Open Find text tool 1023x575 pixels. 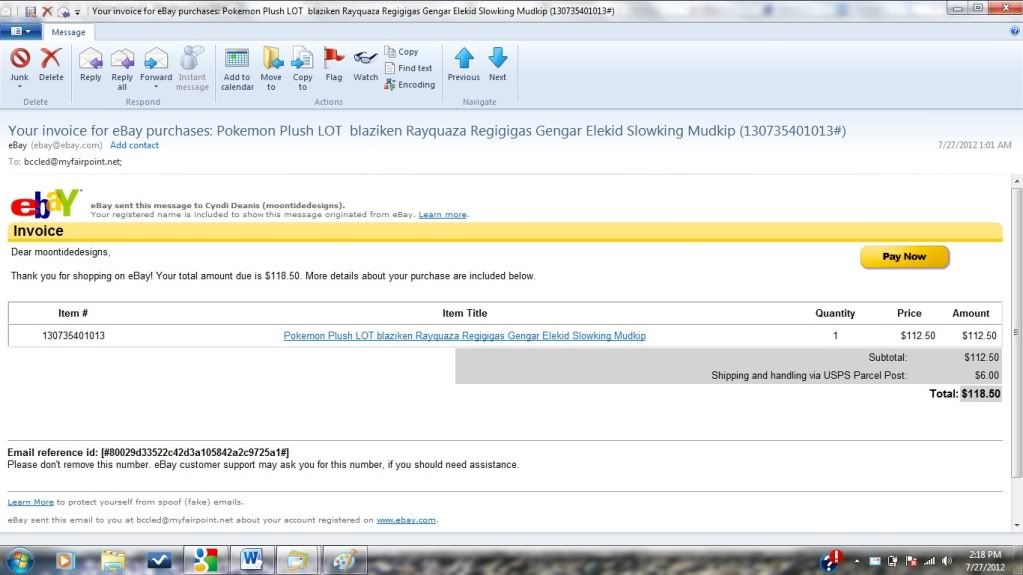pyautogui.click(x=408, y=68)
